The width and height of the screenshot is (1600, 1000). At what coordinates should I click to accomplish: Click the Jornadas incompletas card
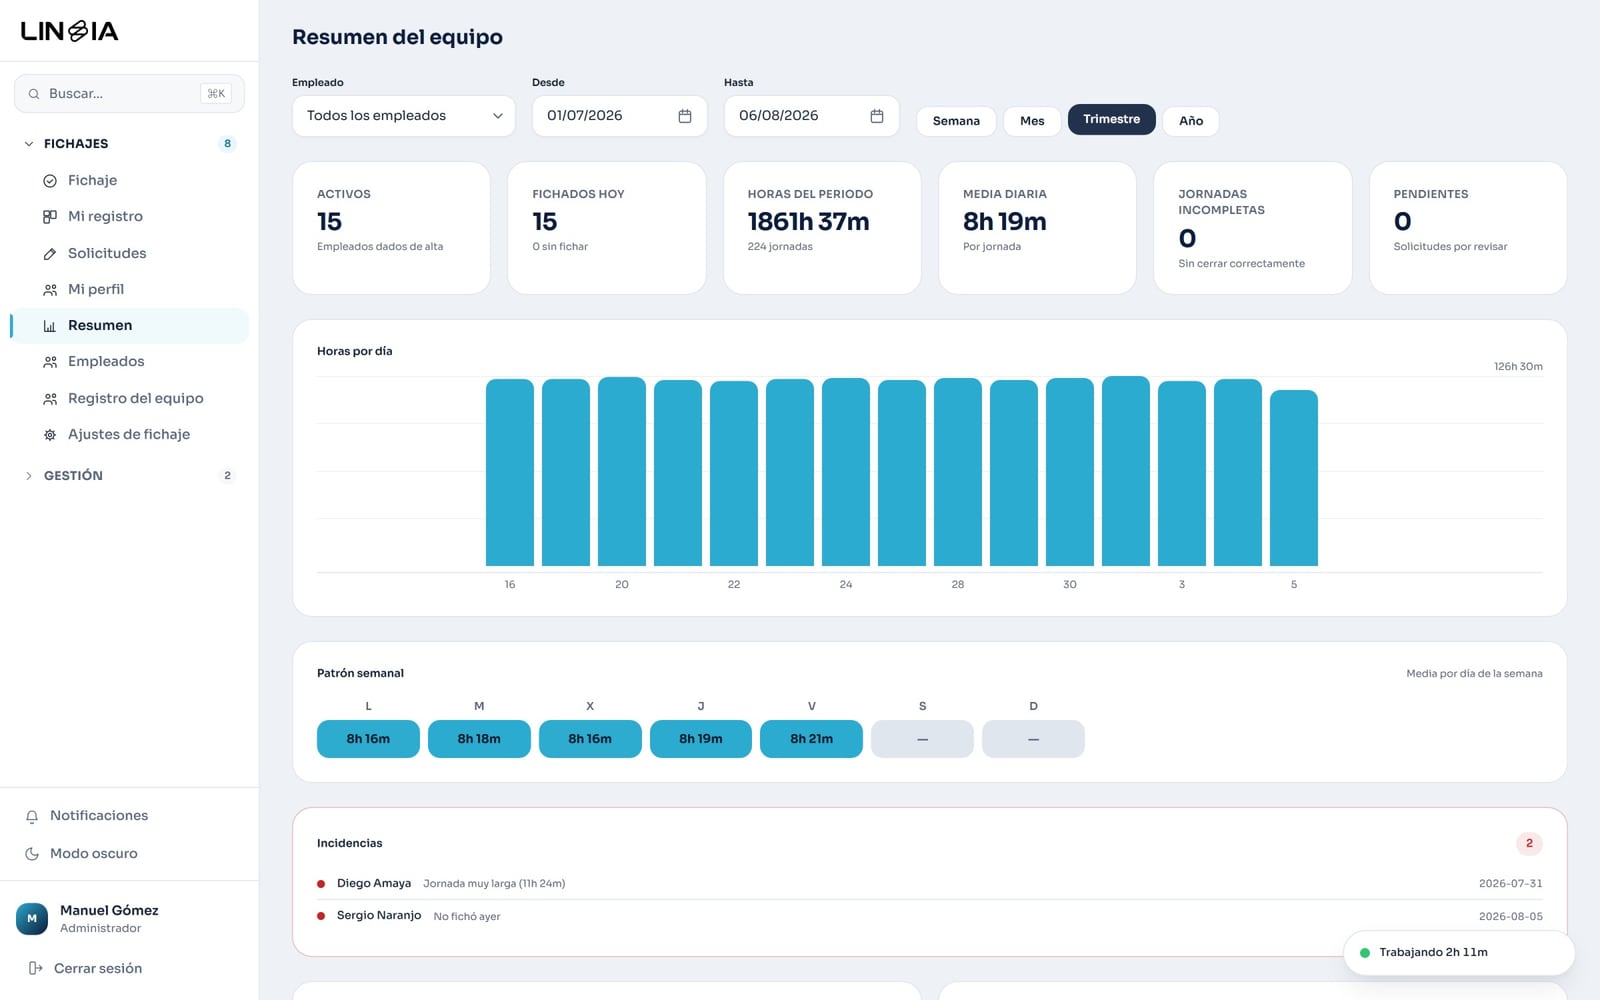1253,228
